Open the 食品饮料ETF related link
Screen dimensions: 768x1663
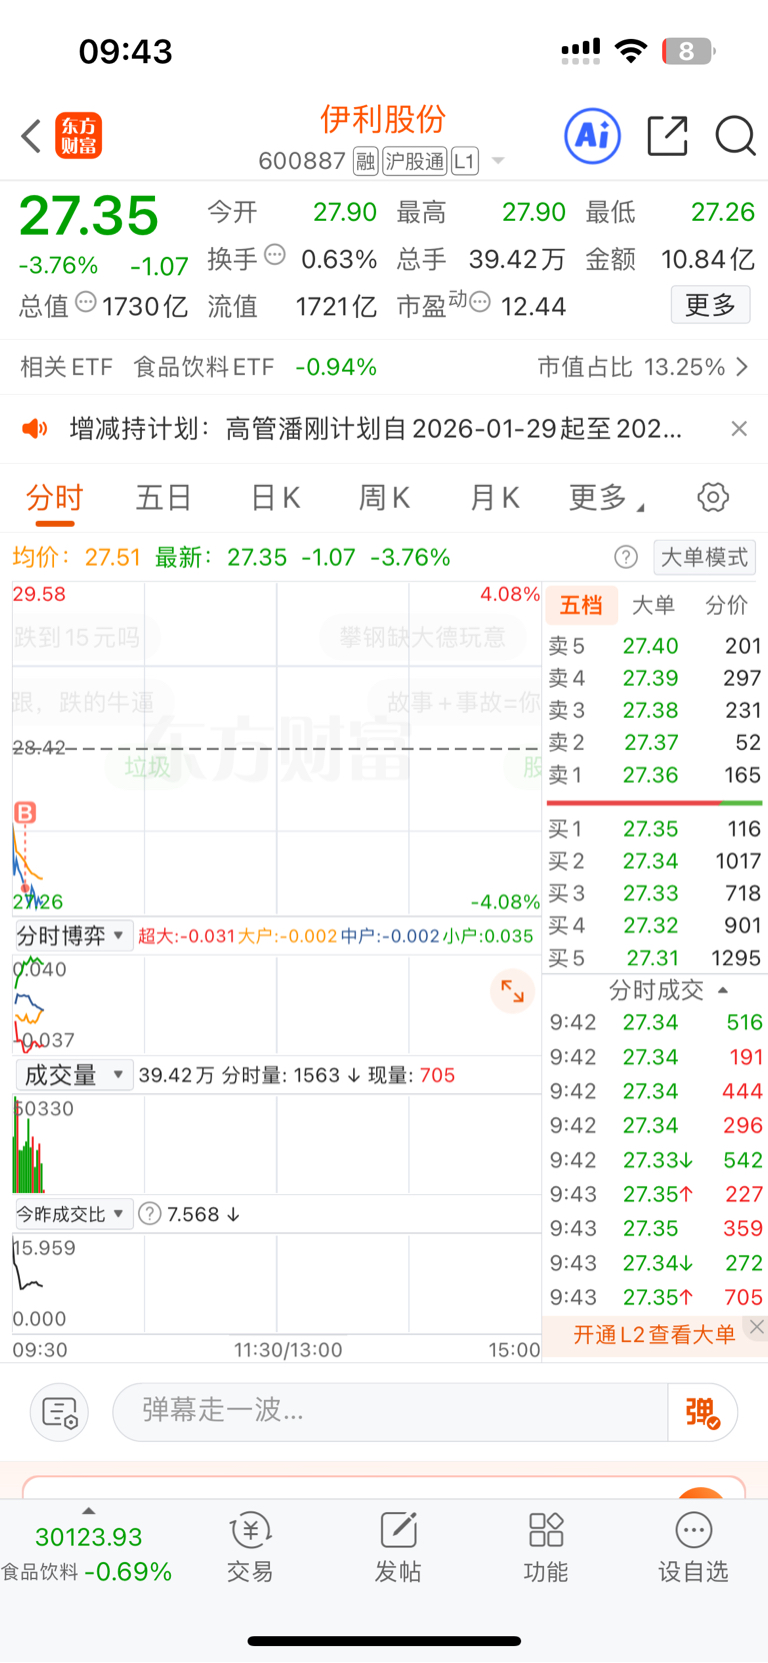pyautogui.click(x=204, y=367)
